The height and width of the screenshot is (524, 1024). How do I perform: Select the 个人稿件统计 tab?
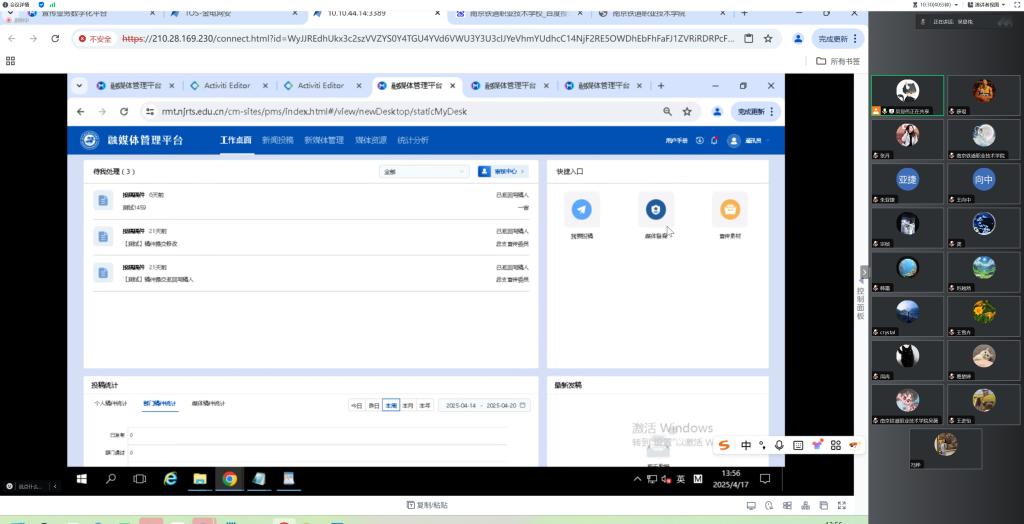(x=110, y=404)
